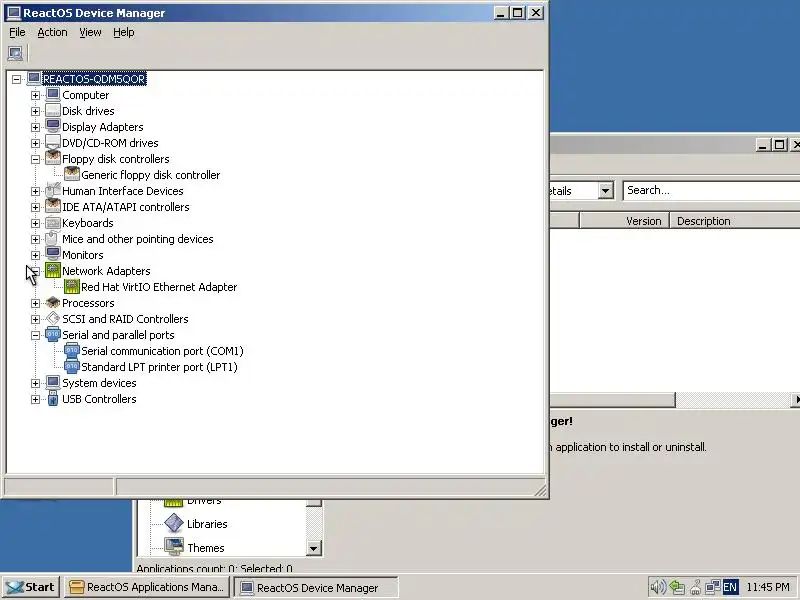Select Generic floppy disk controller entry
This screenshot has width=800, height=600.
pyautogui.click(x=151, y=175)
